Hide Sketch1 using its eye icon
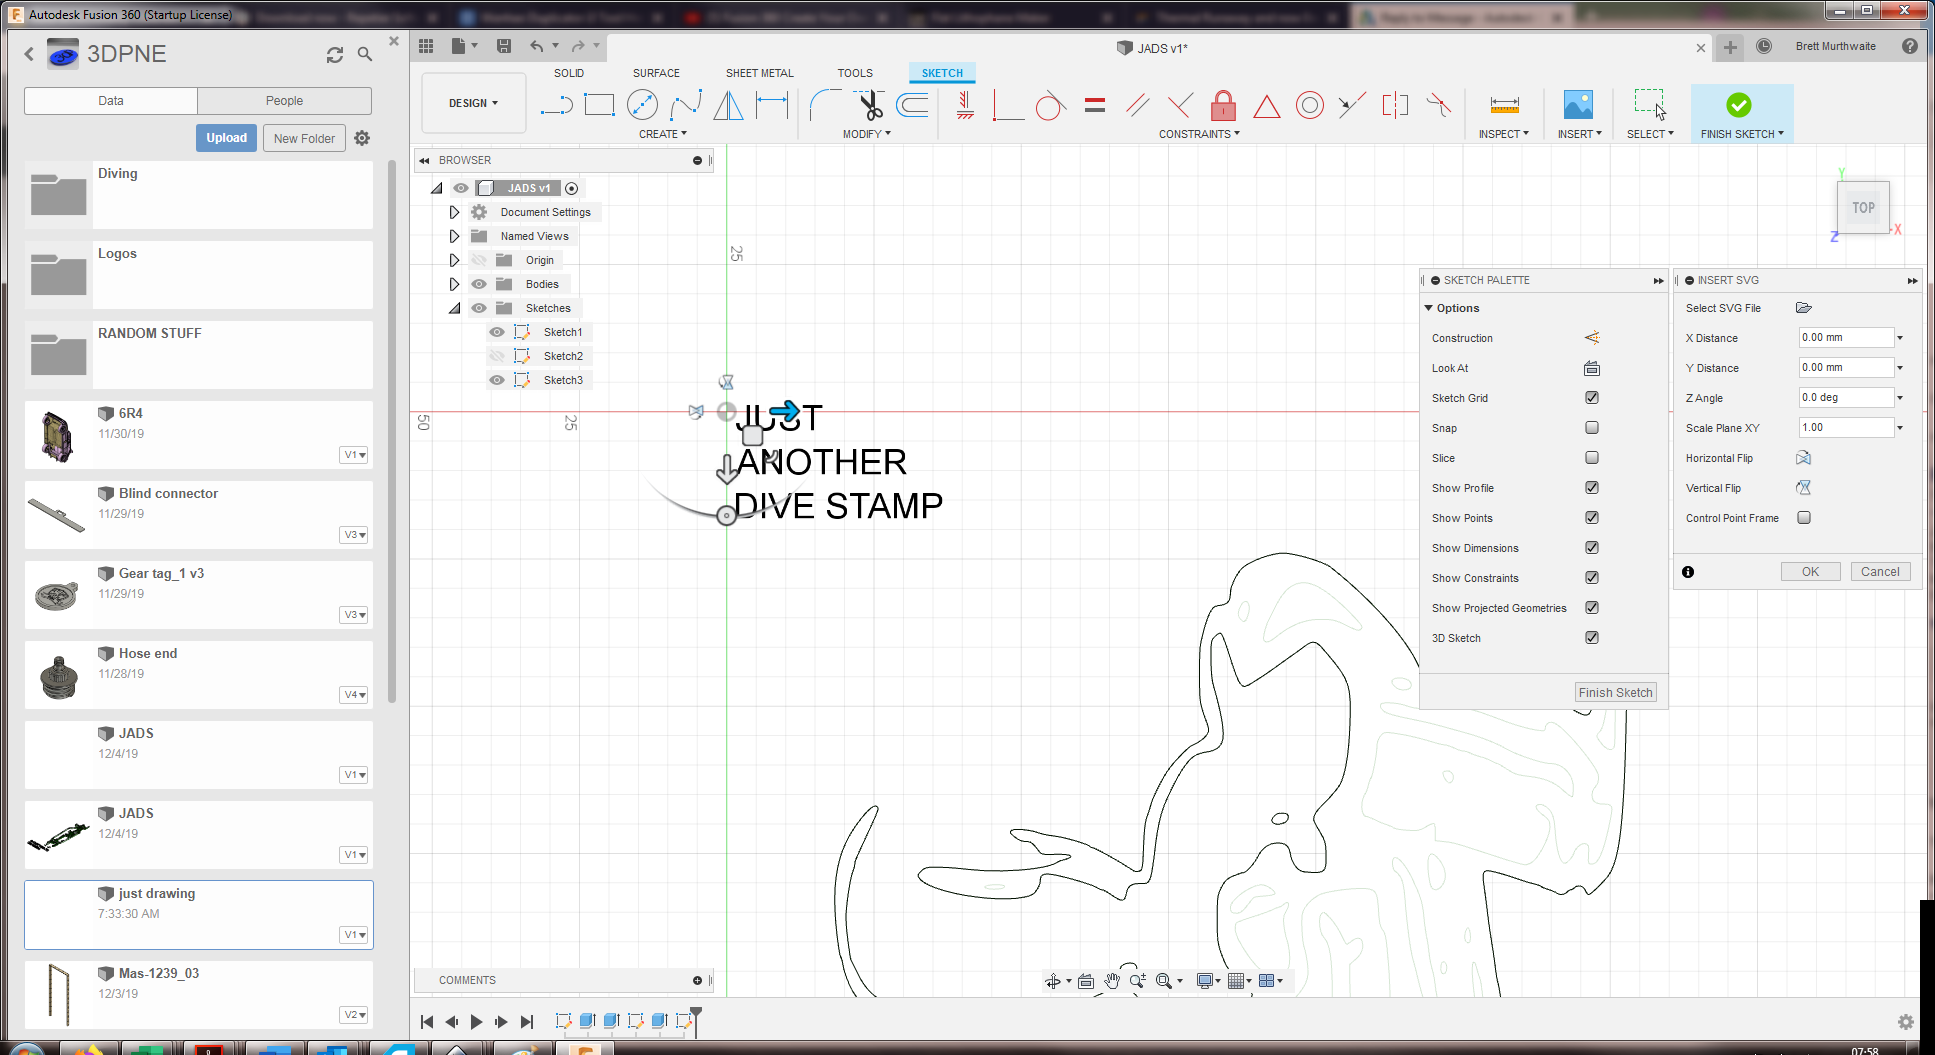The width and height of the screenshot is (1935, 1055). click(x=497, y=332)
